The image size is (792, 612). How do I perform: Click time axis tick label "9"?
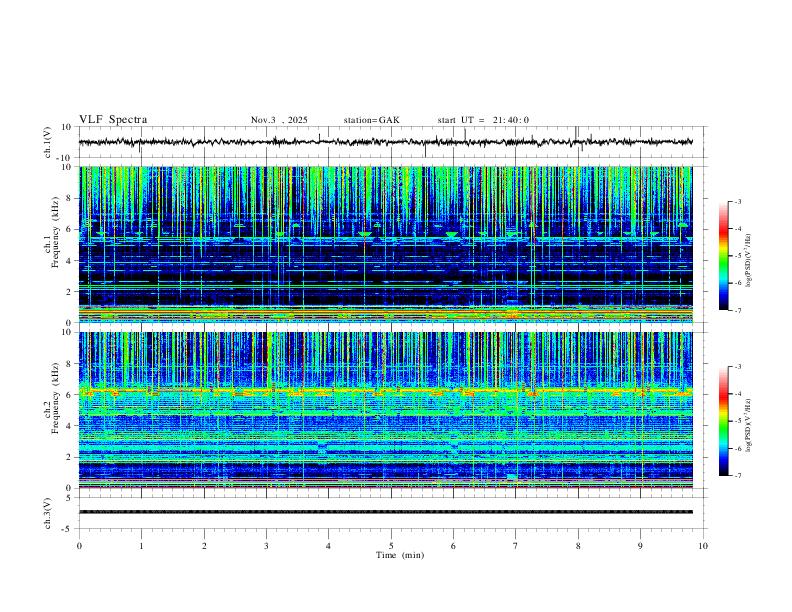click(640, 546)
